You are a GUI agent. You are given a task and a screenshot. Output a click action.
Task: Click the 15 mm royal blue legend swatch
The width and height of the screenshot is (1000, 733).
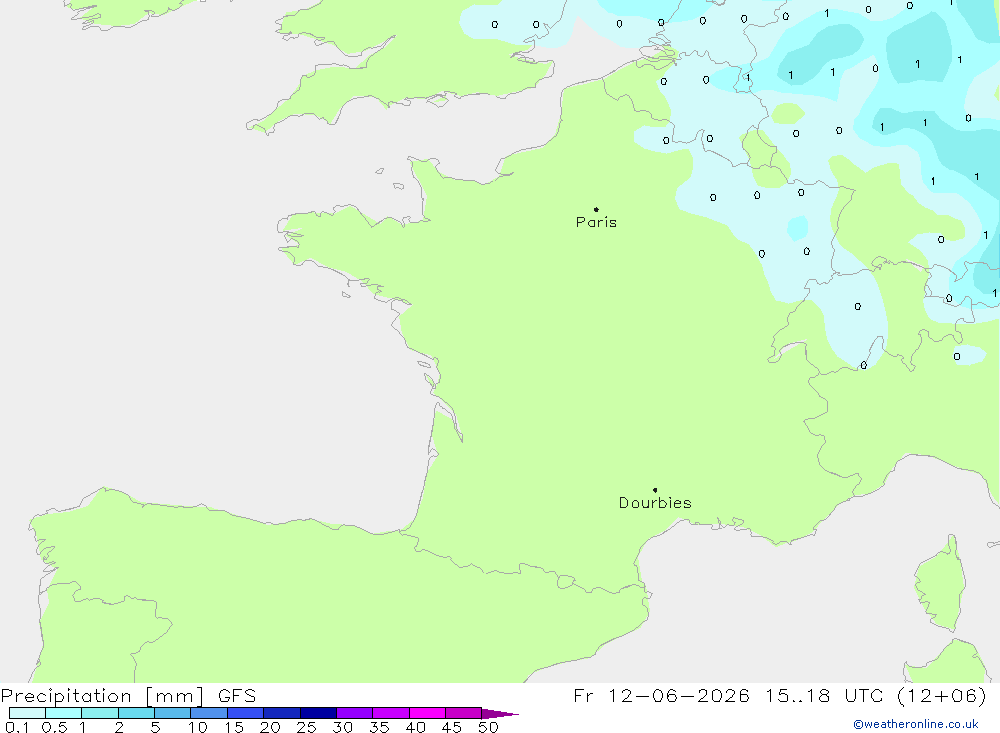click(246, 713)
